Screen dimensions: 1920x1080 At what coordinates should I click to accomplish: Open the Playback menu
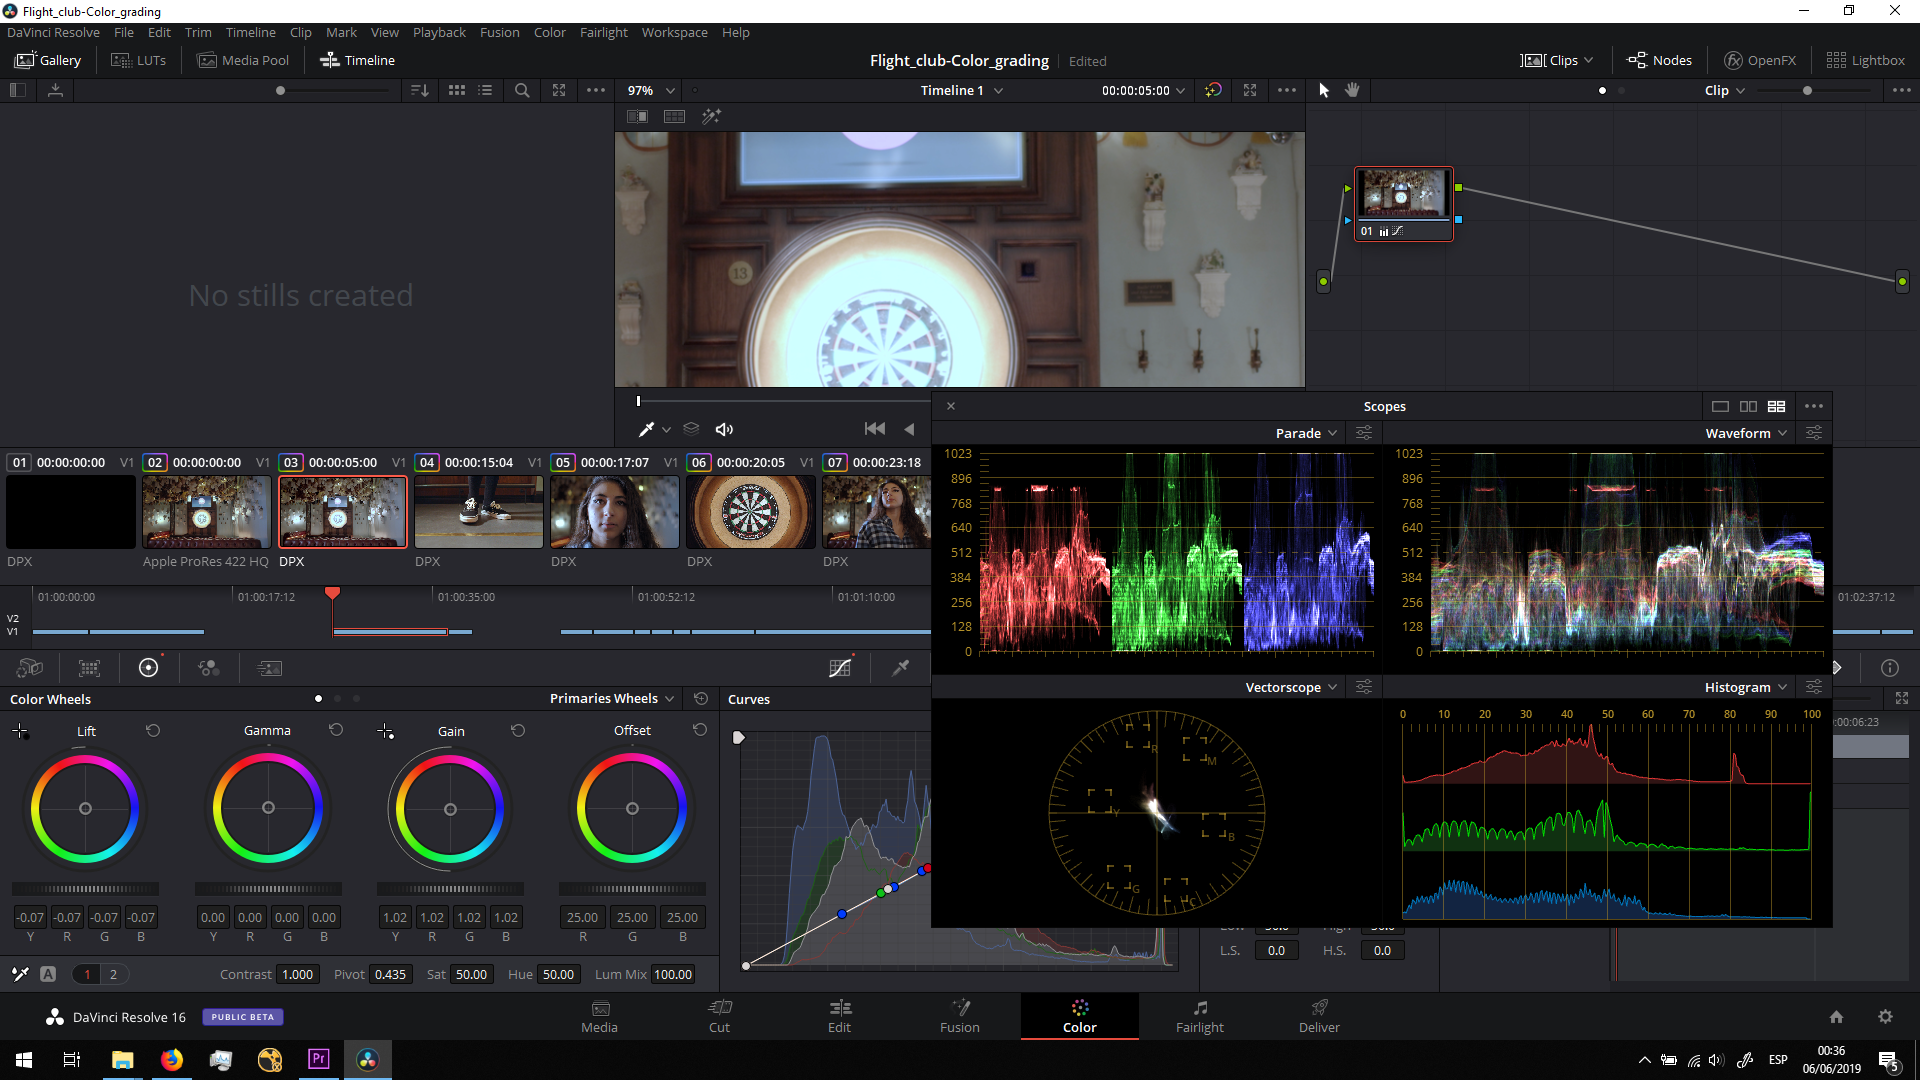pos(439,32)
